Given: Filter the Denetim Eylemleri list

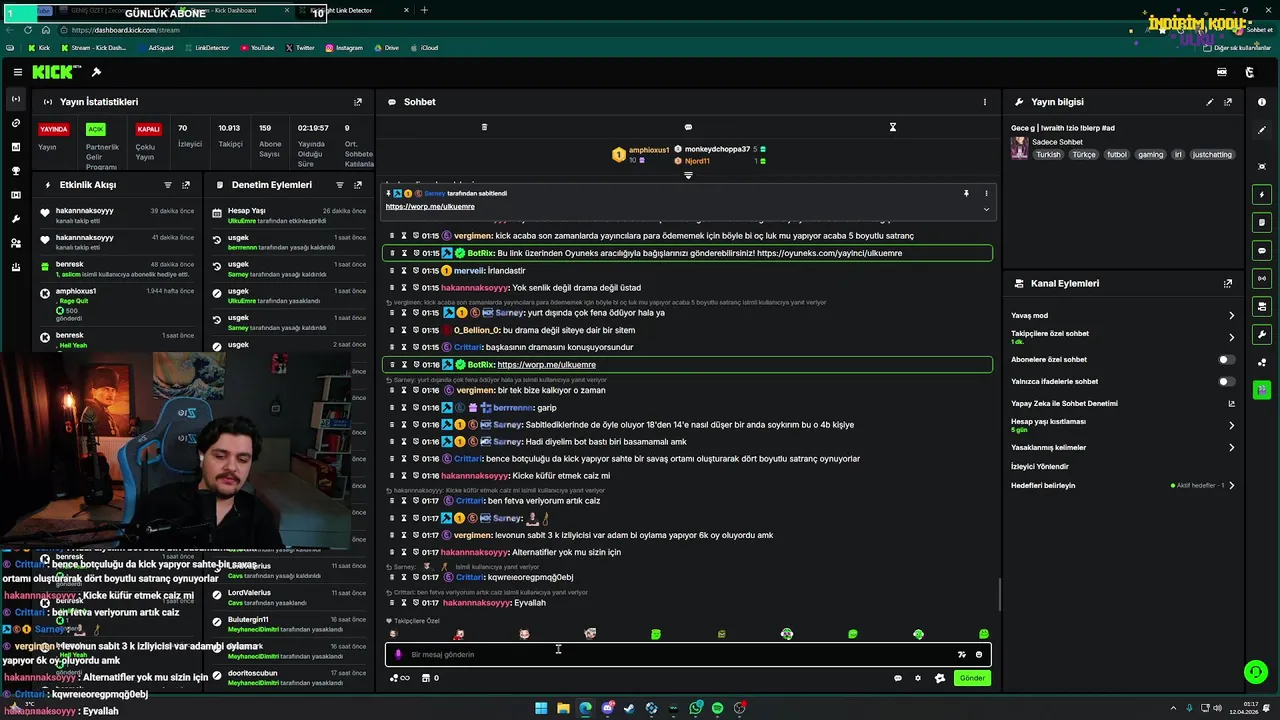Looking at the screenshot, I should 340,185.
